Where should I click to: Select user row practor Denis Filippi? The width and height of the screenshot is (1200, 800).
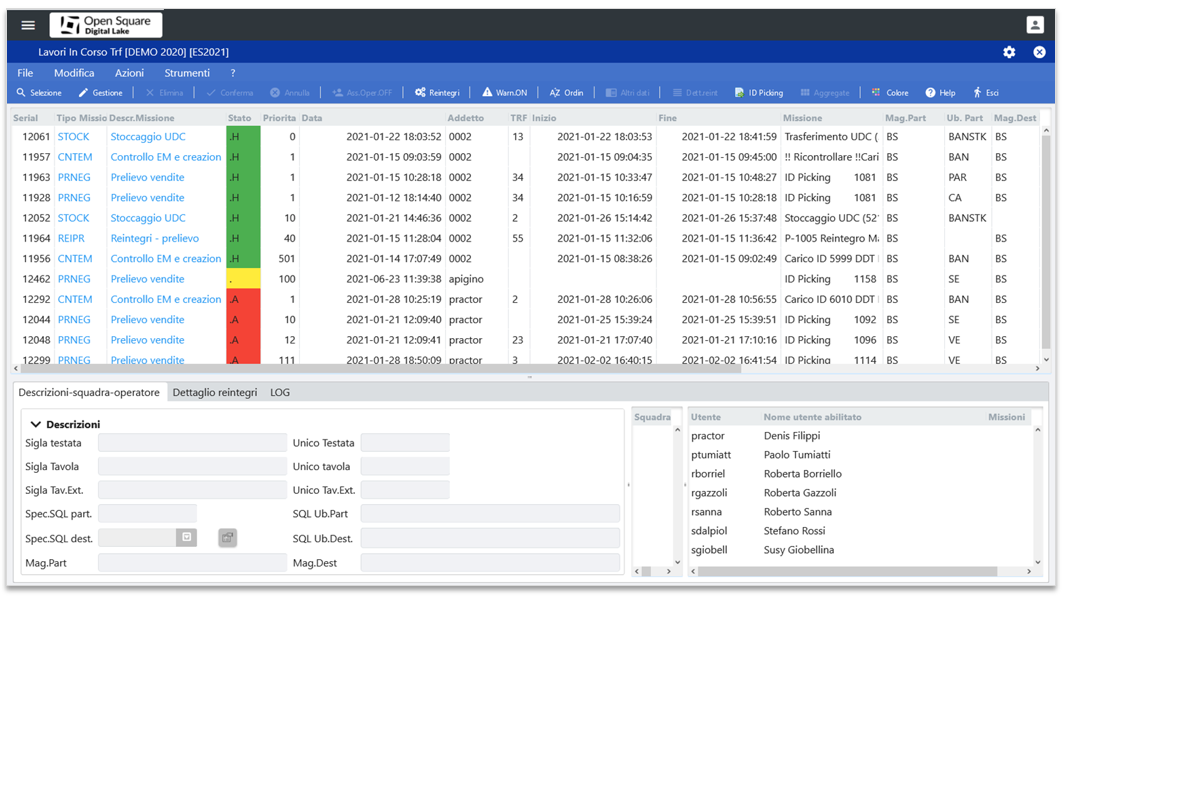[x=860, y=436]
